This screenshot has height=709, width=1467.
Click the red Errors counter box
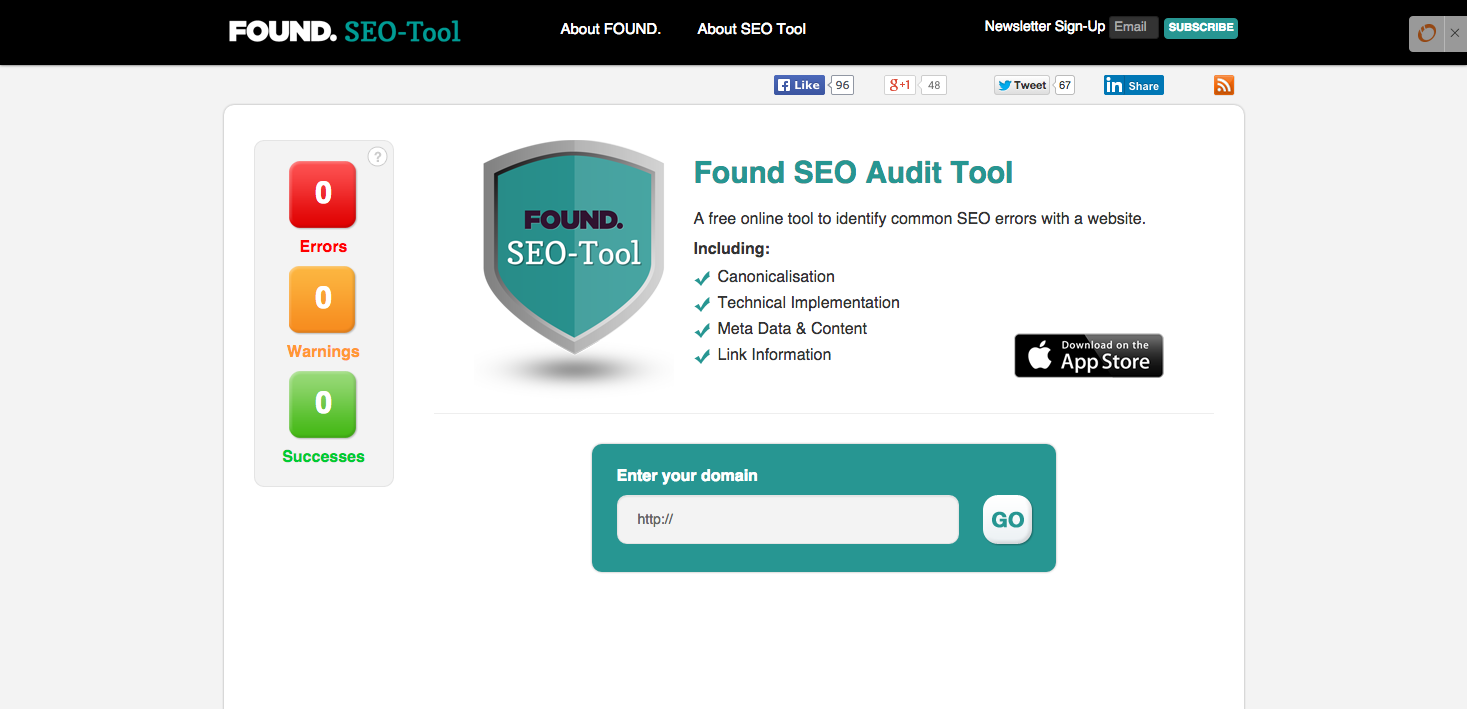click(323, 194)
